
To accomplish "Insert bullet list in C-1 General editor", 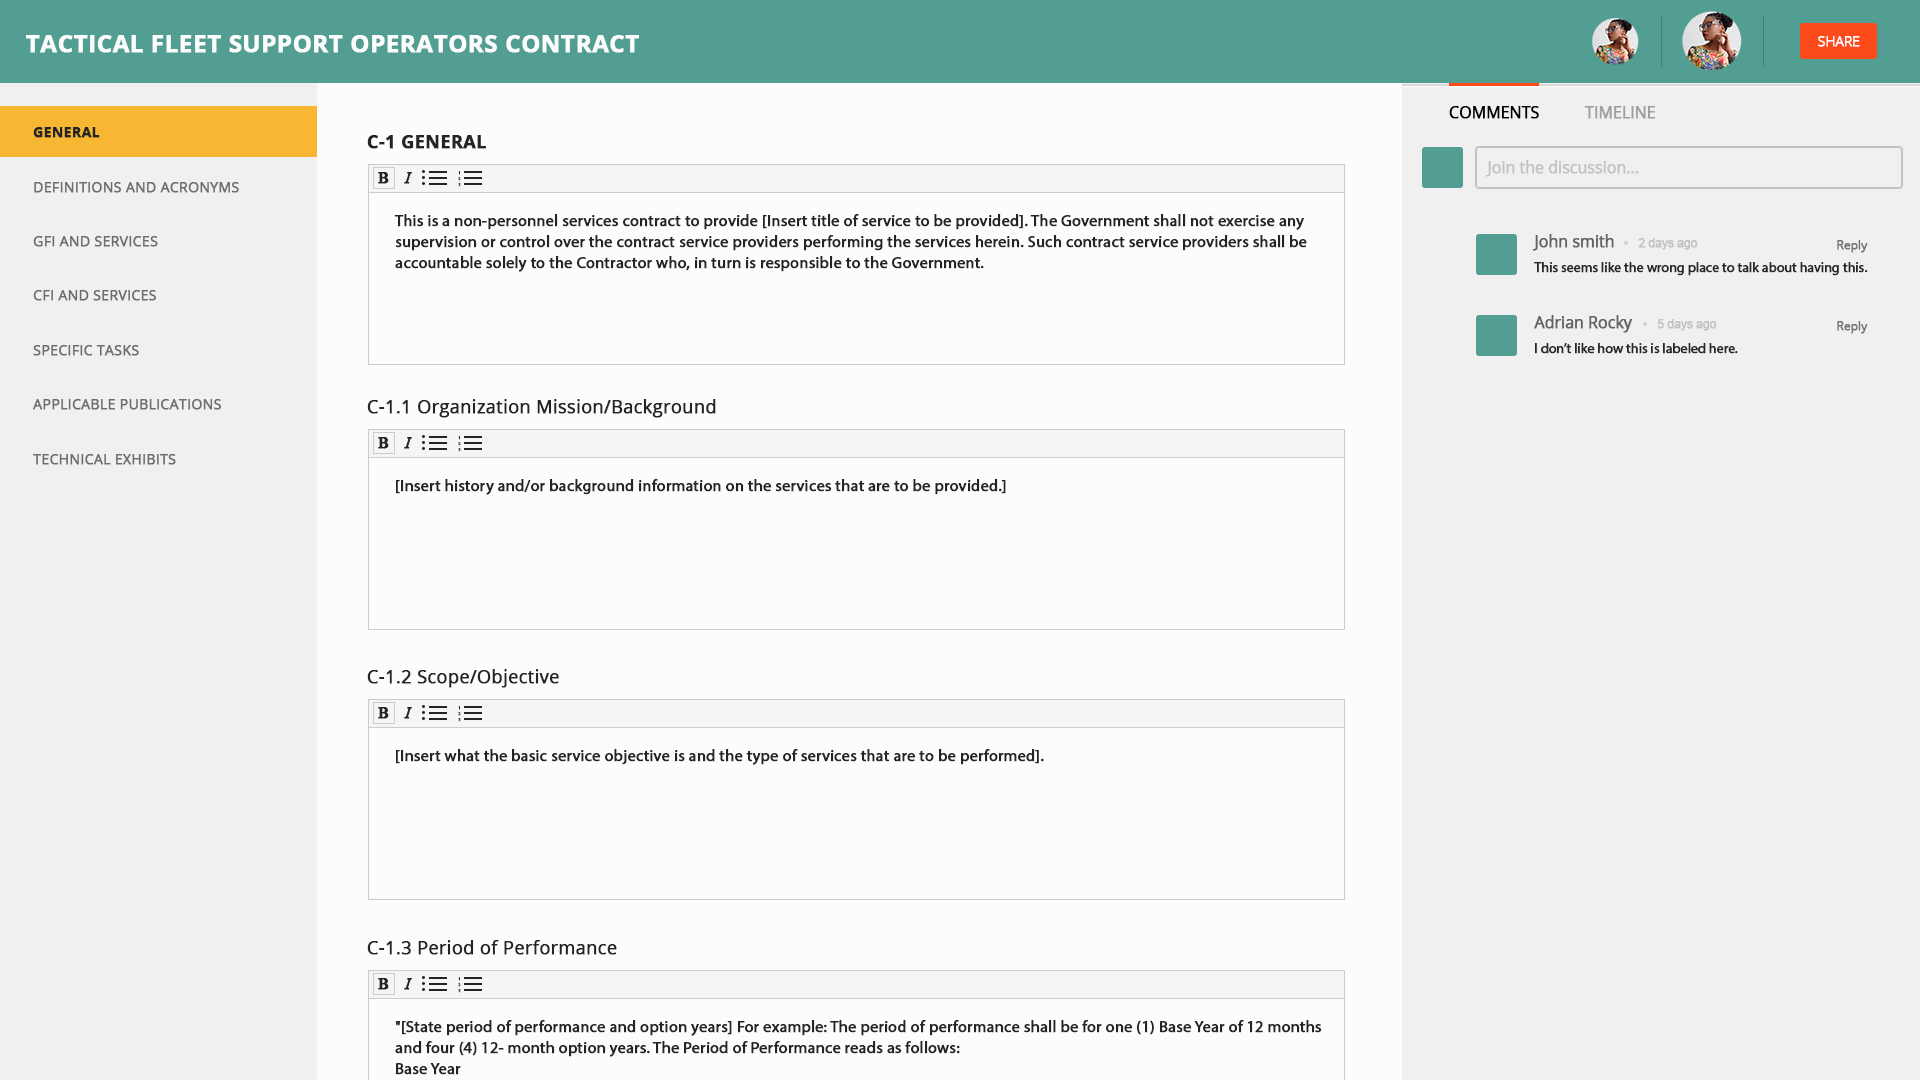I will (x=435, y=178).
